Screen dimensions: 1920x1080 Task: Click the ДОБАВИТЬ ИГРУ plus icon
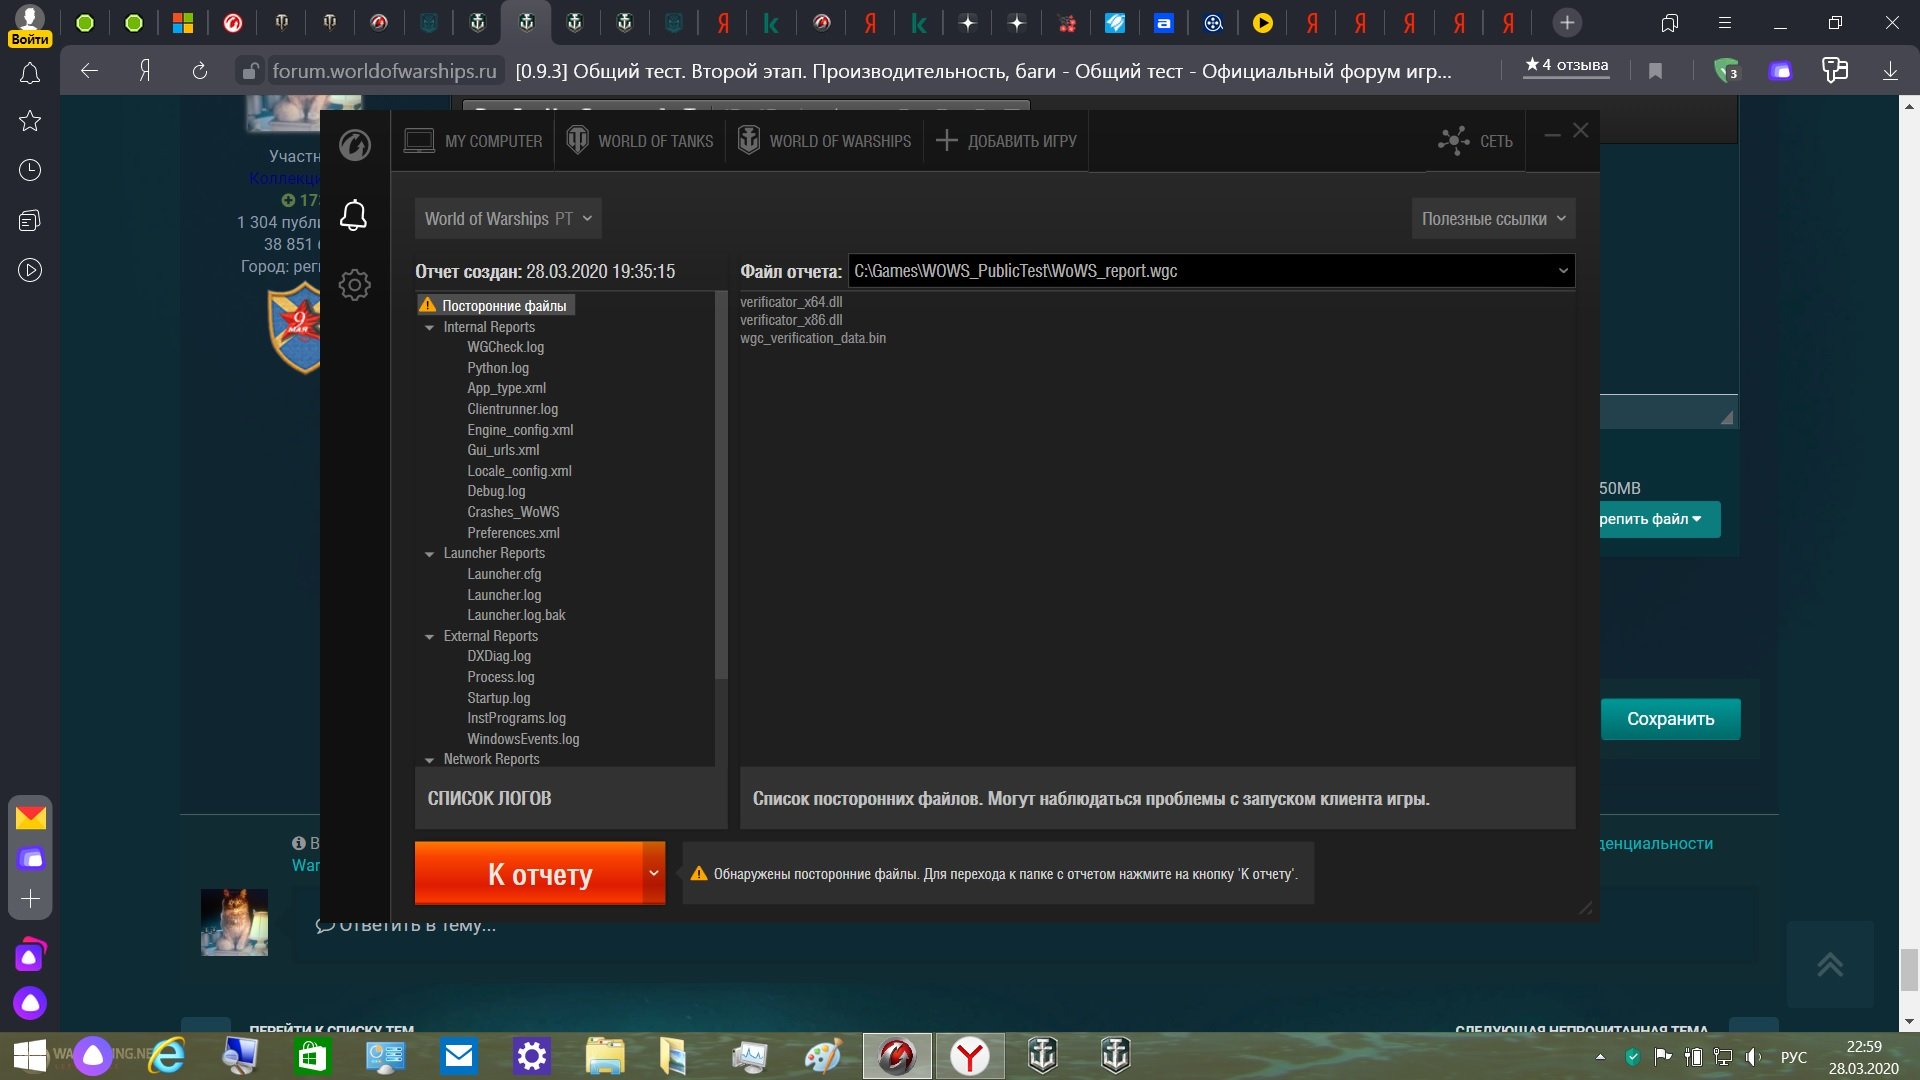click(946, 141)
